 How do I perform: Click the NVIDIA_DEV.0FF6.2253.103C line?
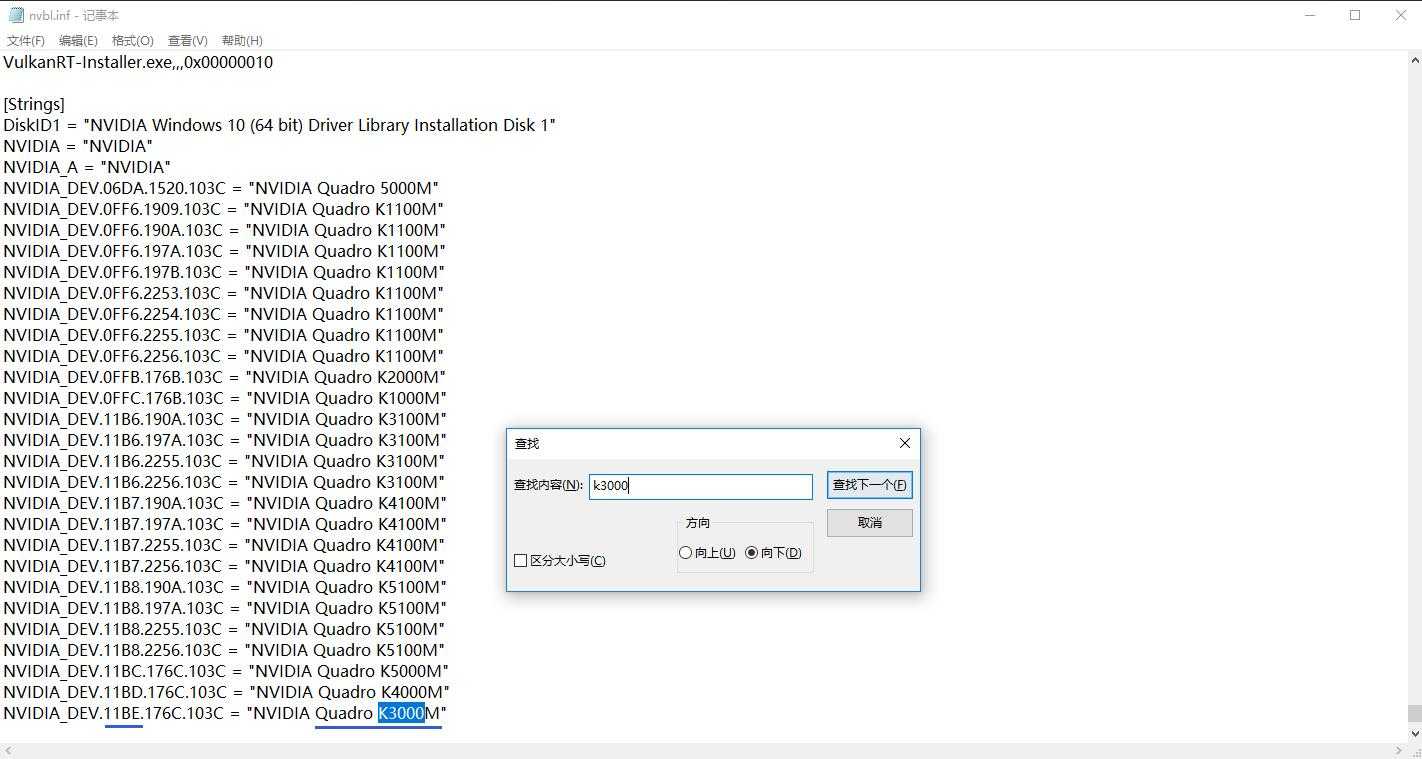[223, 293]
